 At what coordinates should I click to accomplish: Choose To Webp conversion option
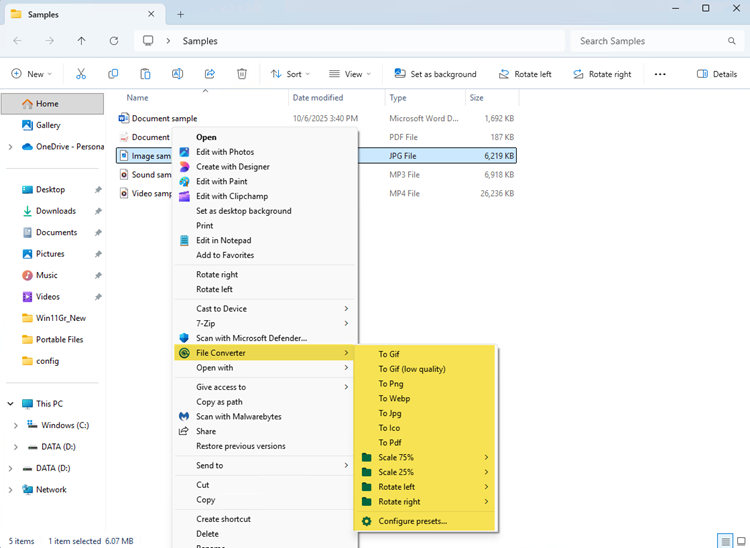click(394, 398)
